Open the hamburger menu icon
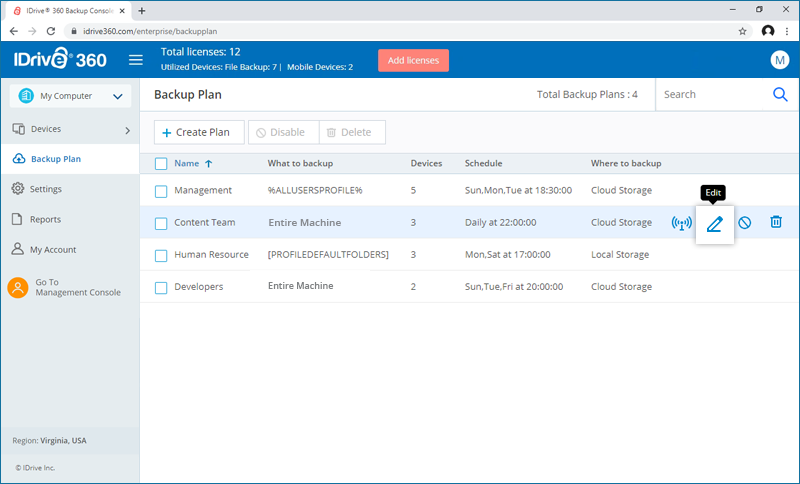This screenshot has width=800, height=484. [x=136, y=60]
